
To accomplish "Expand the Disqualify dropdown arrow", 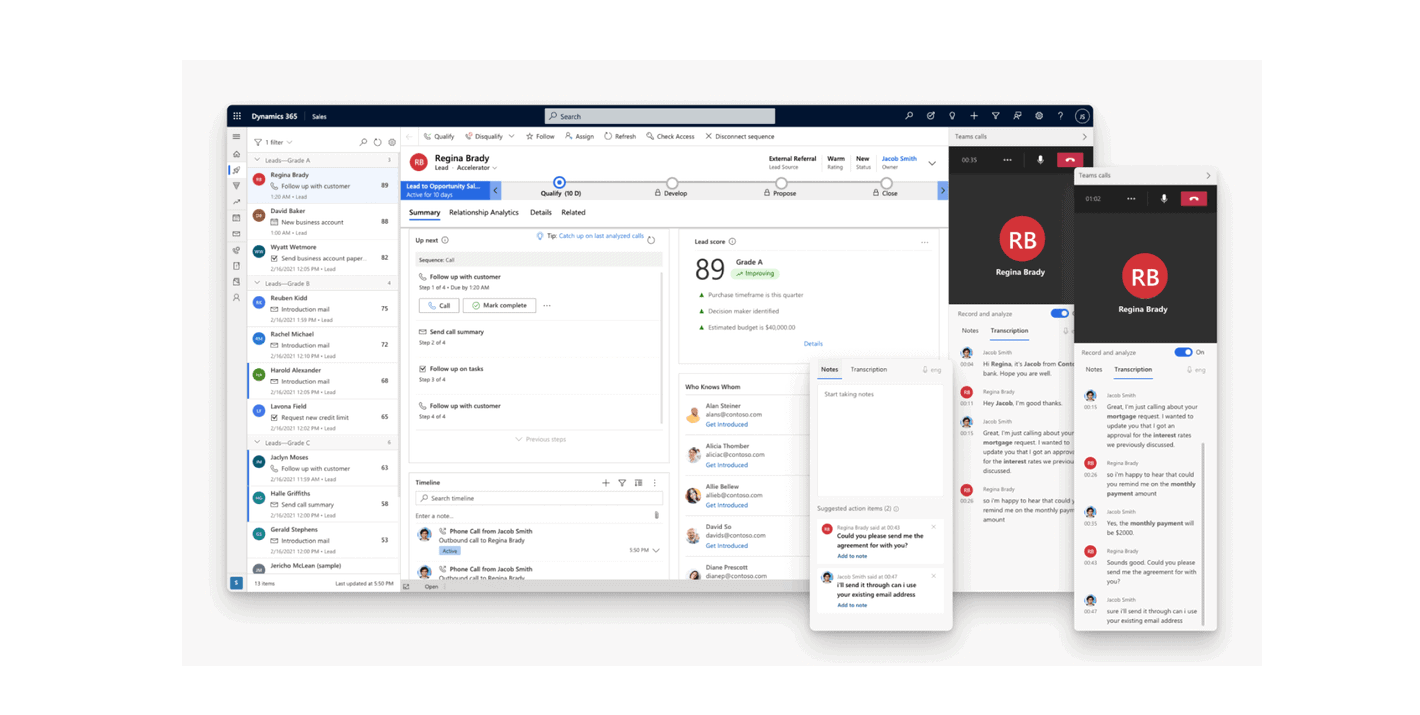I will [x=512, y=137].
